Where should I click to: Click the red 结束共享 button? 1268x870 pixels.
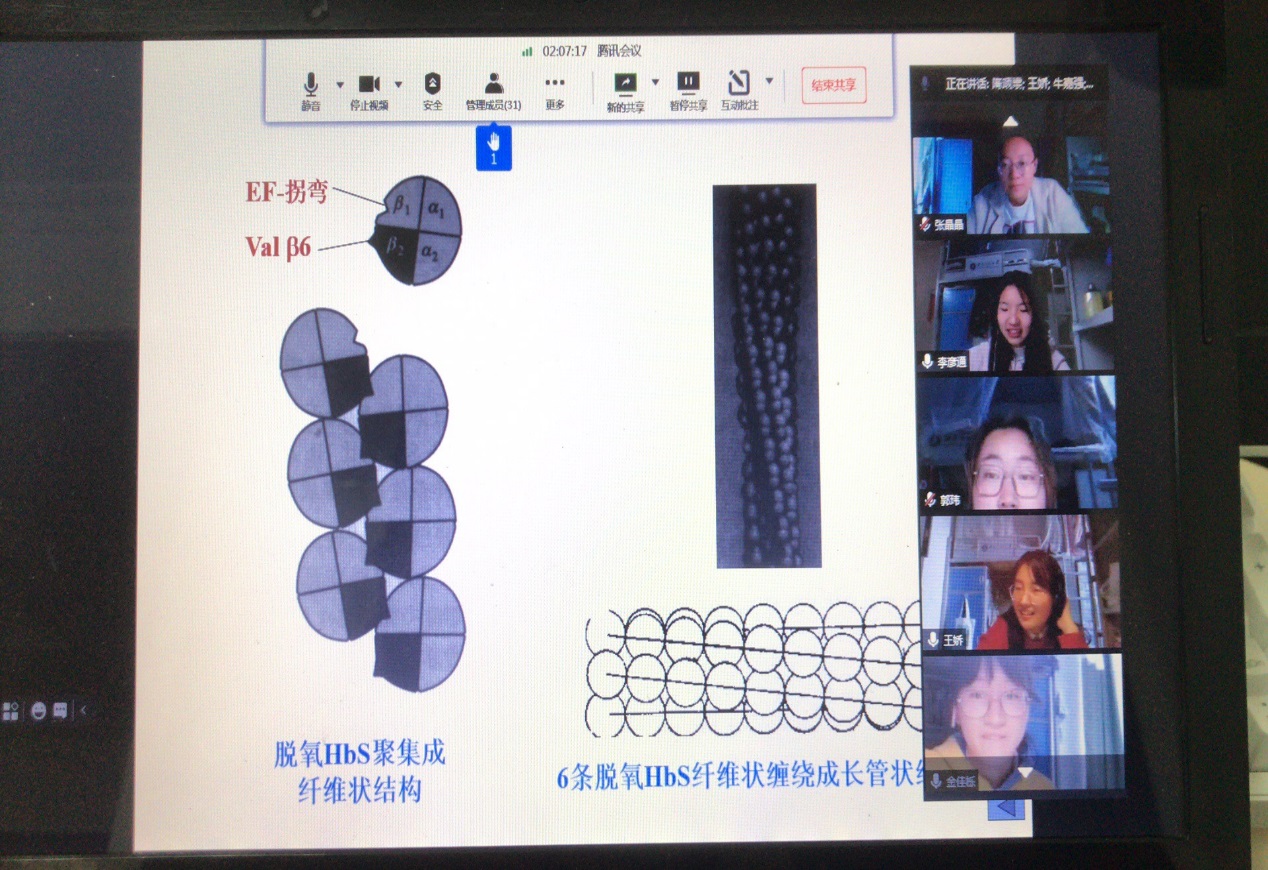click(834, 86)
